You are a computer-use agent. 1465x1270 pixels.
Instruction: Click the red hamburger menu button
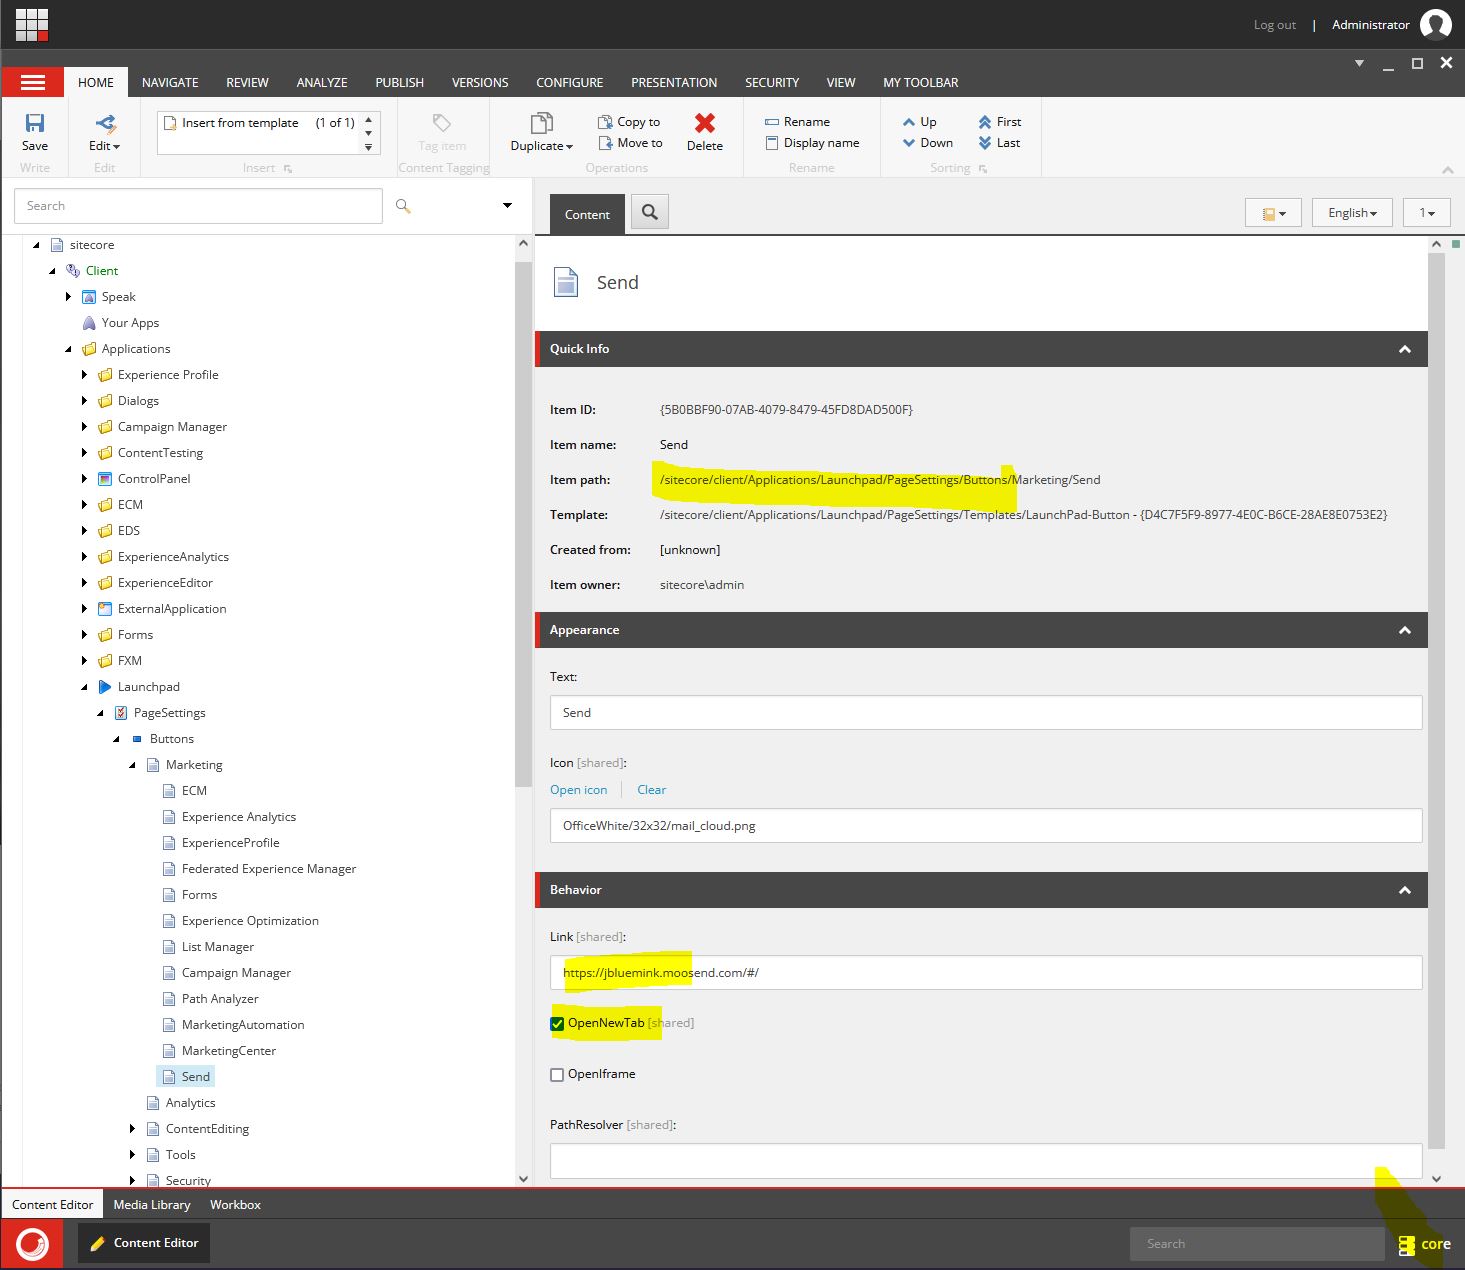click(33, 83)
